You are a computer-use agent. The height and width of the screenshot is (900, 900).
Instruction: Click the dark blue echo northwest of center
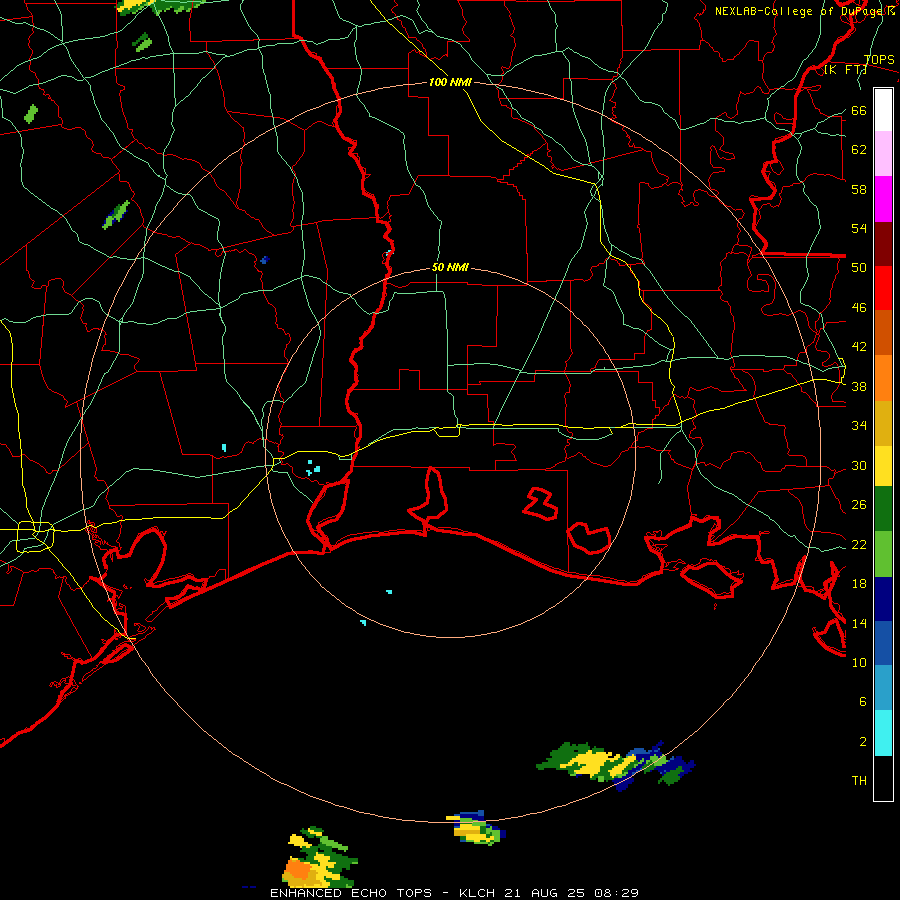pyautogui.click(x=264, y=260)
